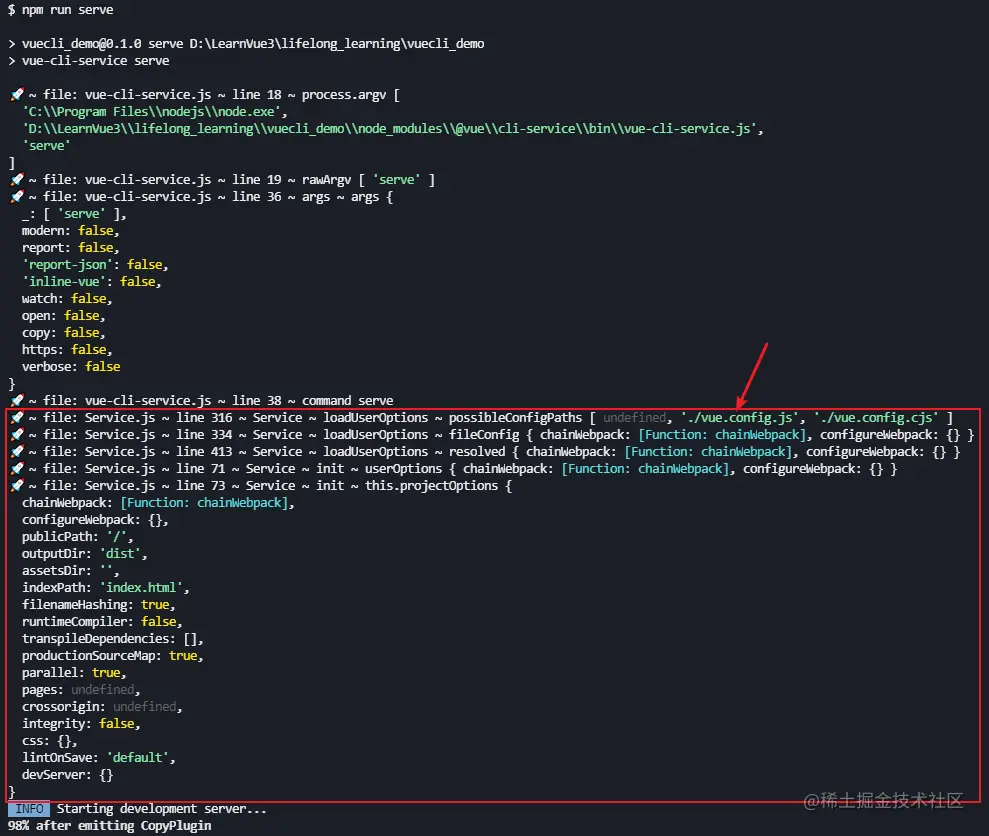Screen dimensions: 989x836
Task: Click 'Starting development server...' message
Action: [x=162, y=809]
